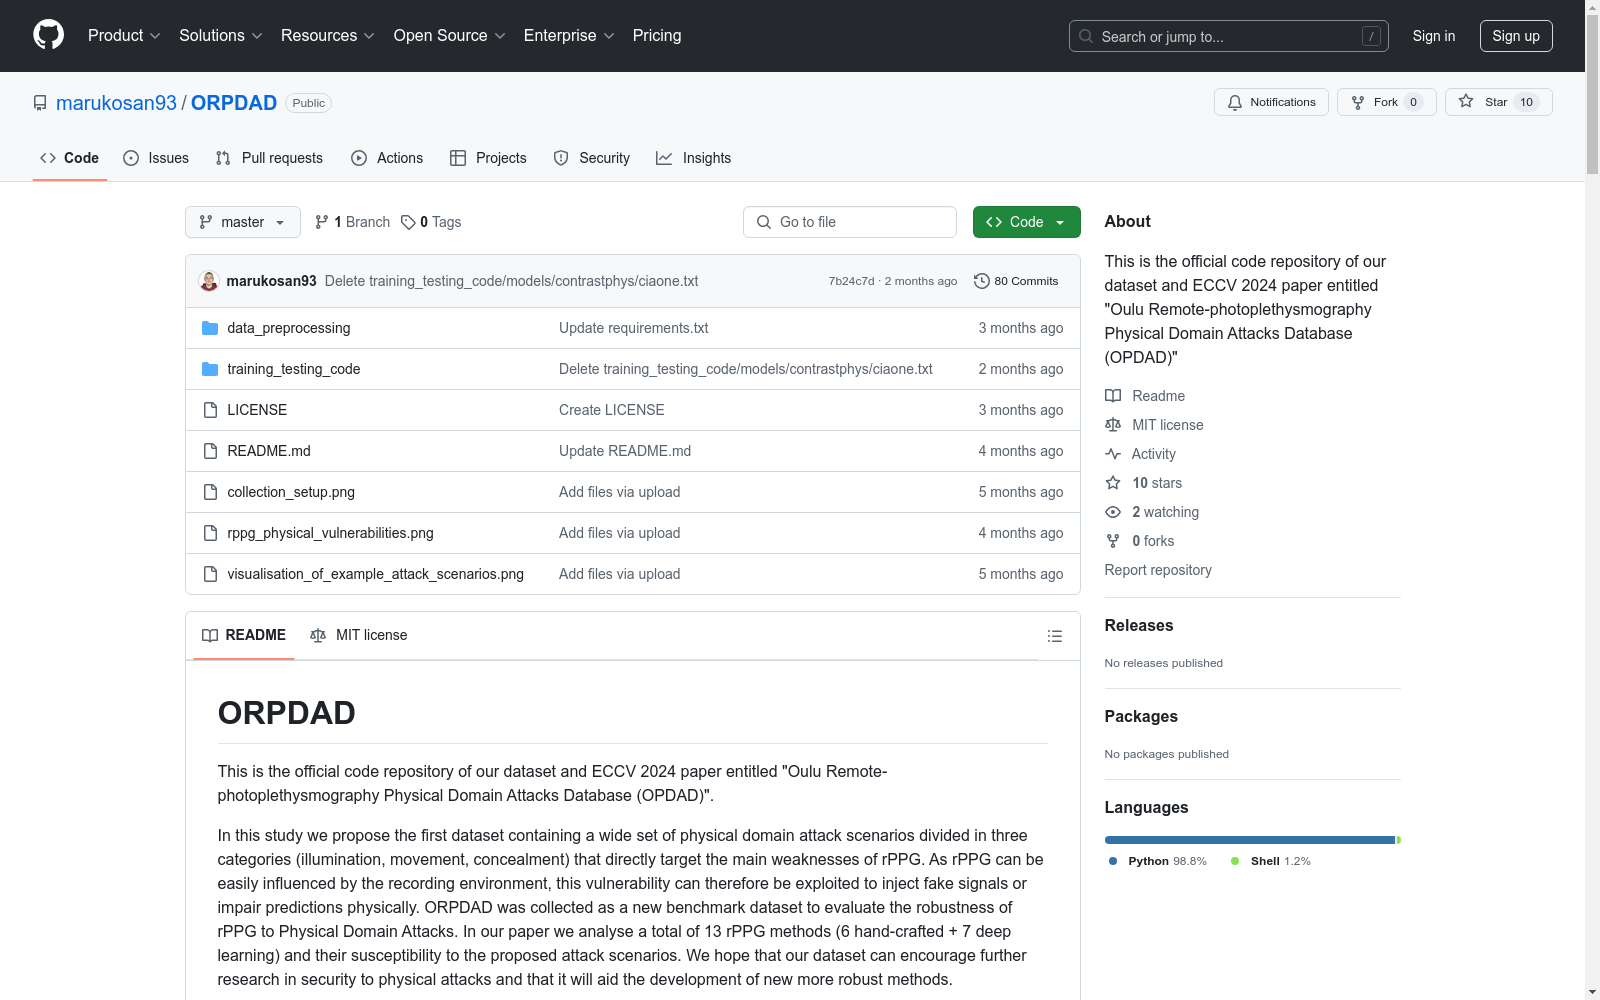Open the Update README.md commit message
This screenshot has height=1000, width=1600.
pyautogui.click(x=625, y=451)
